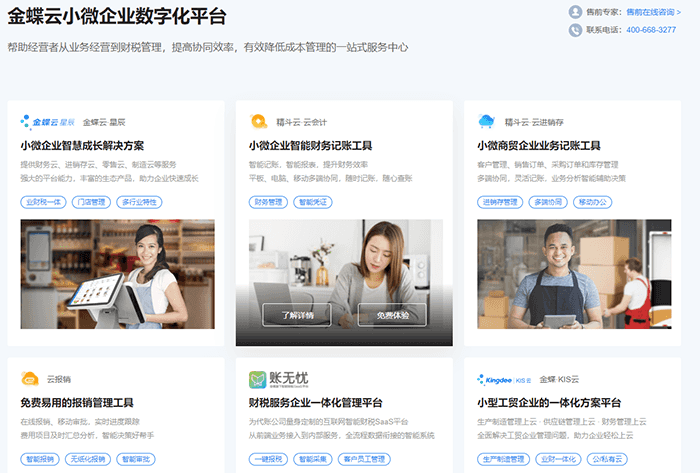Select the 业财一体化 tag
The width and height of the screenshot is (700, 473).
coord(558,459)
